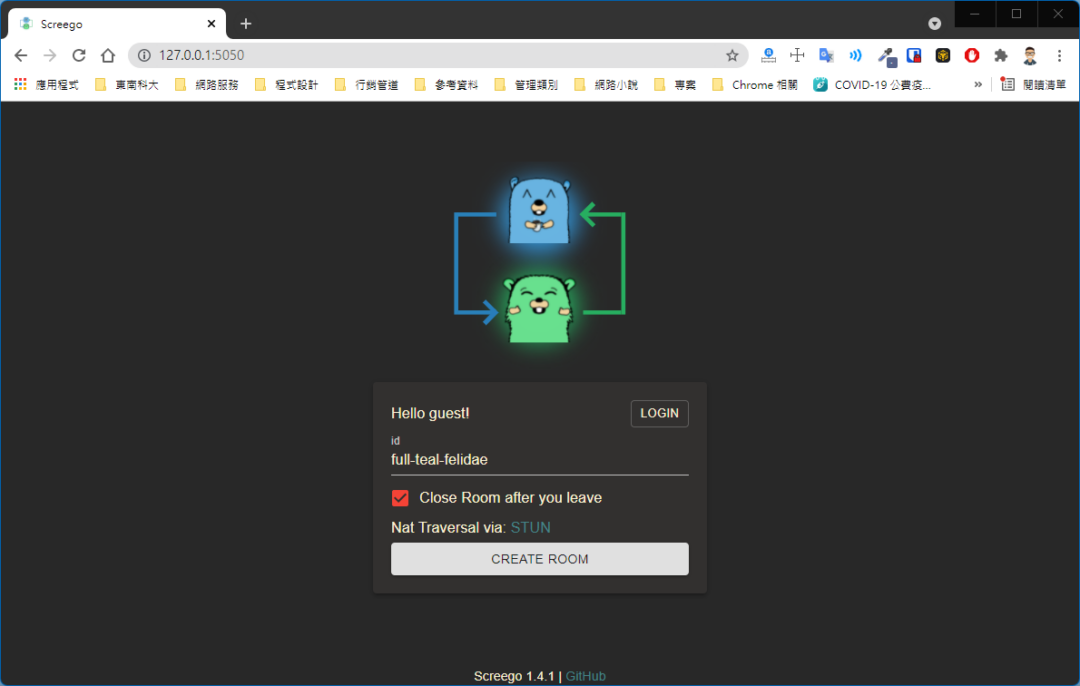The height and width of the screenshot is (686, 1080).
Task: Edit the room id field full-teal-felidae
Action: click(539, 459)
